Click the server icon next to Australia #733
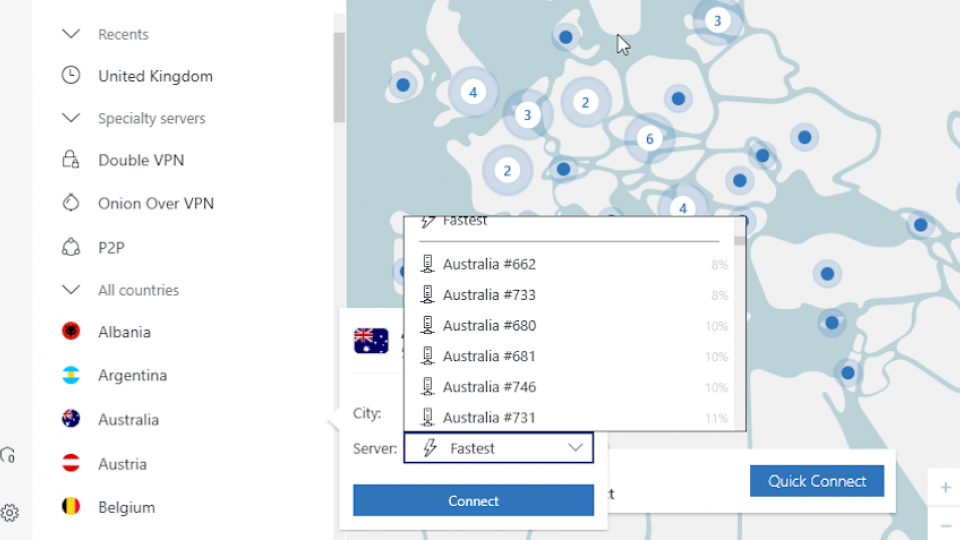 (x=427, y=294)
